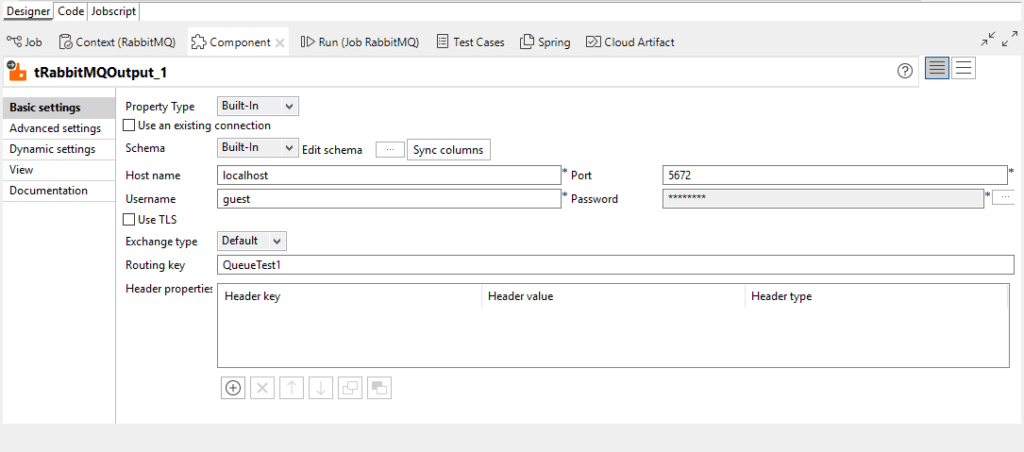Click Routing key field QueueTest1

click(615, 265)
